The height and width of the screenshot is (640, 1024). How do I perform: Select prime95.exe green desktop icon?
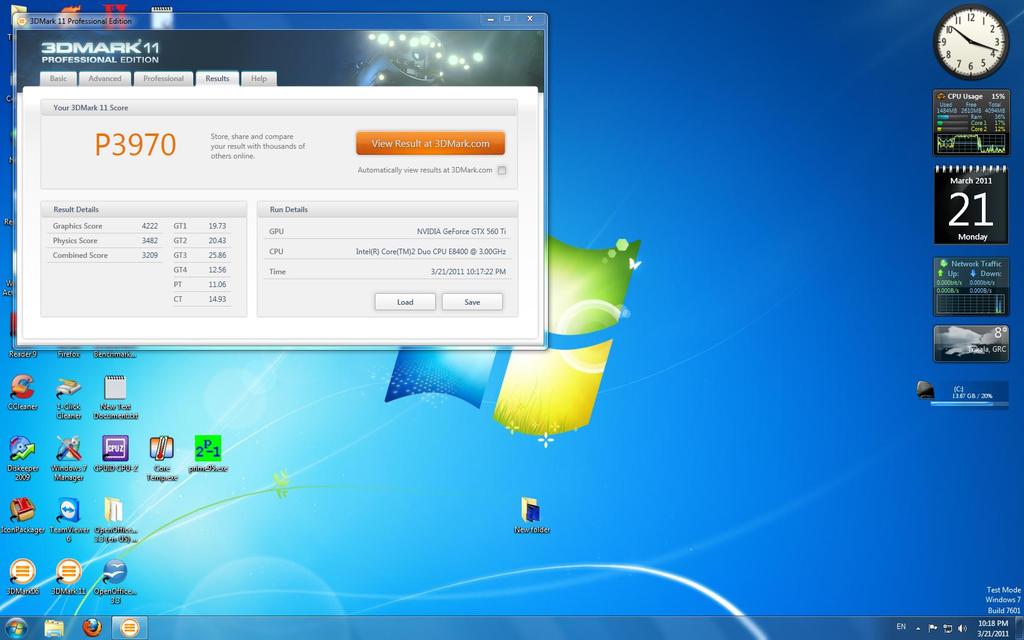pos(208,453)
